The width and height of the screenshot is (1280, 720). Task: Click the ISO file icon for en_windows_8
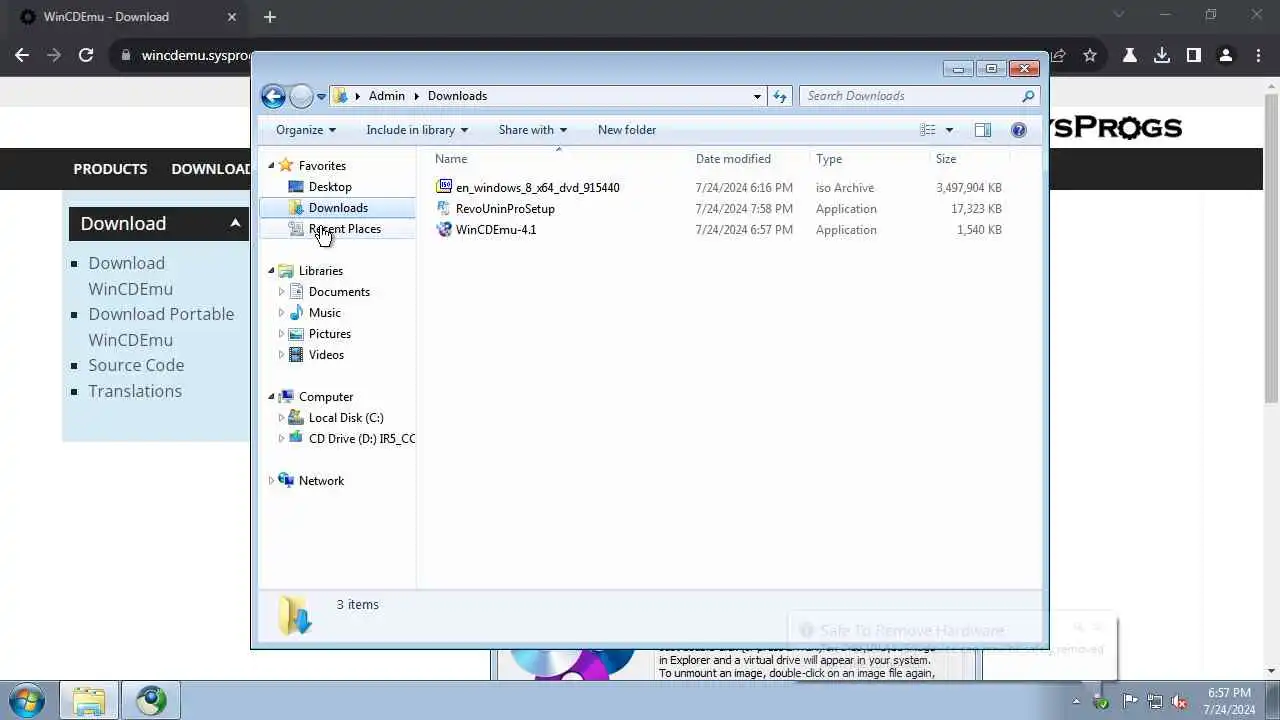444,187
